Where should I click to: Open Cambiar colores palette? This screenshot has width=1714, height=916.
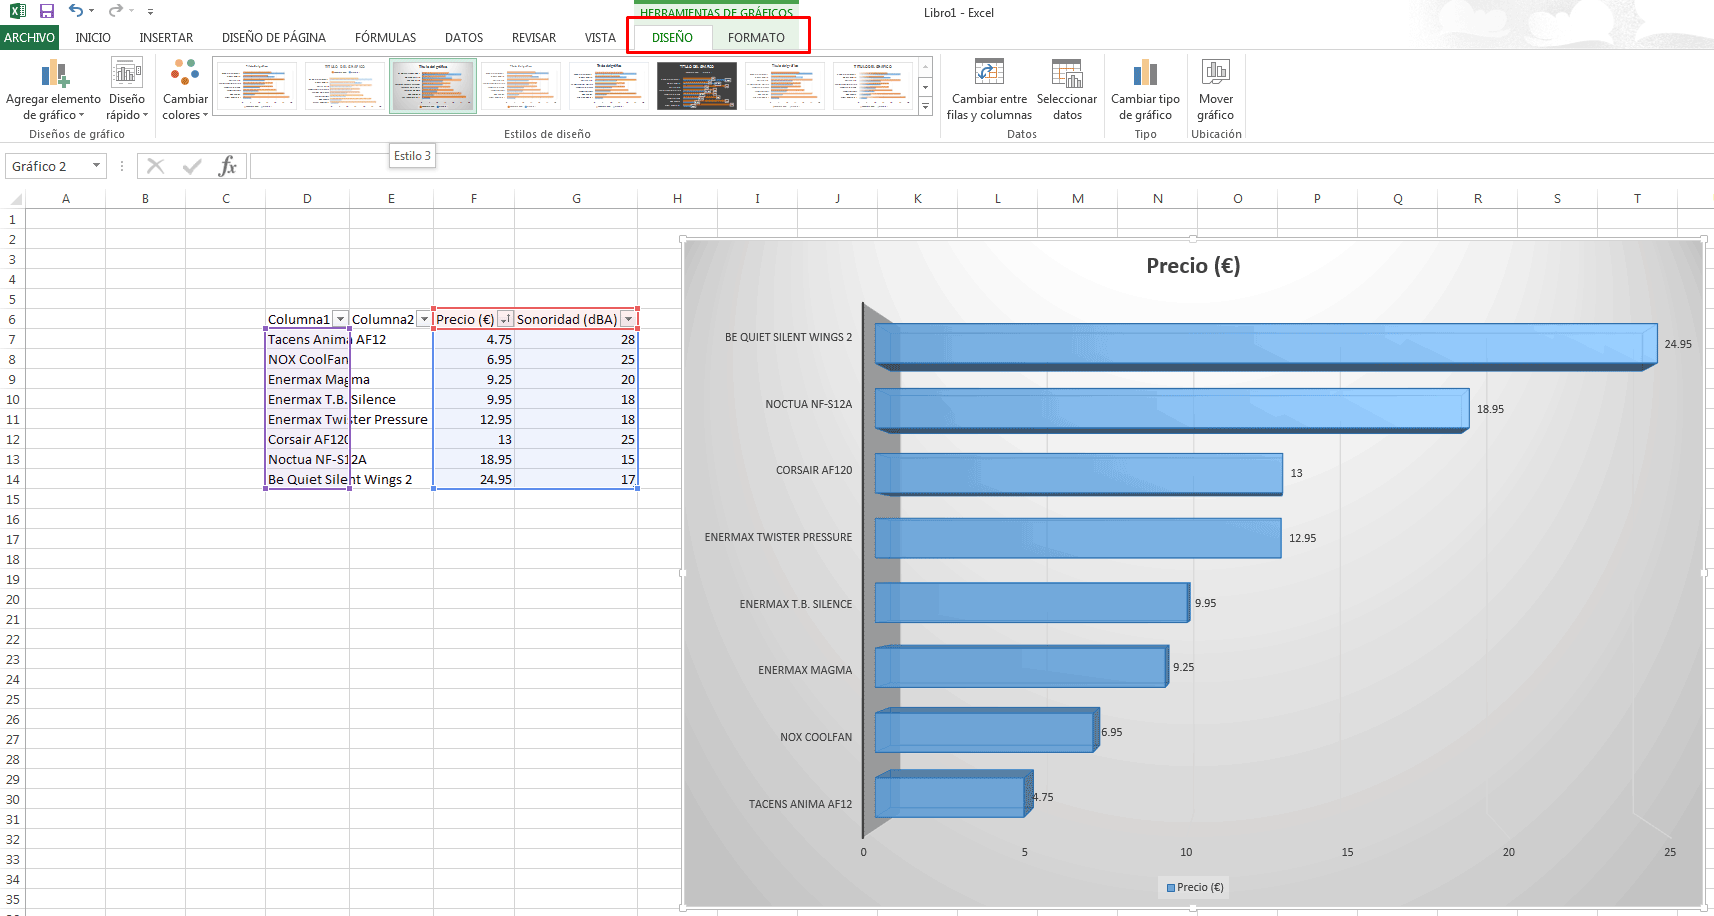(x=185, y=89)
